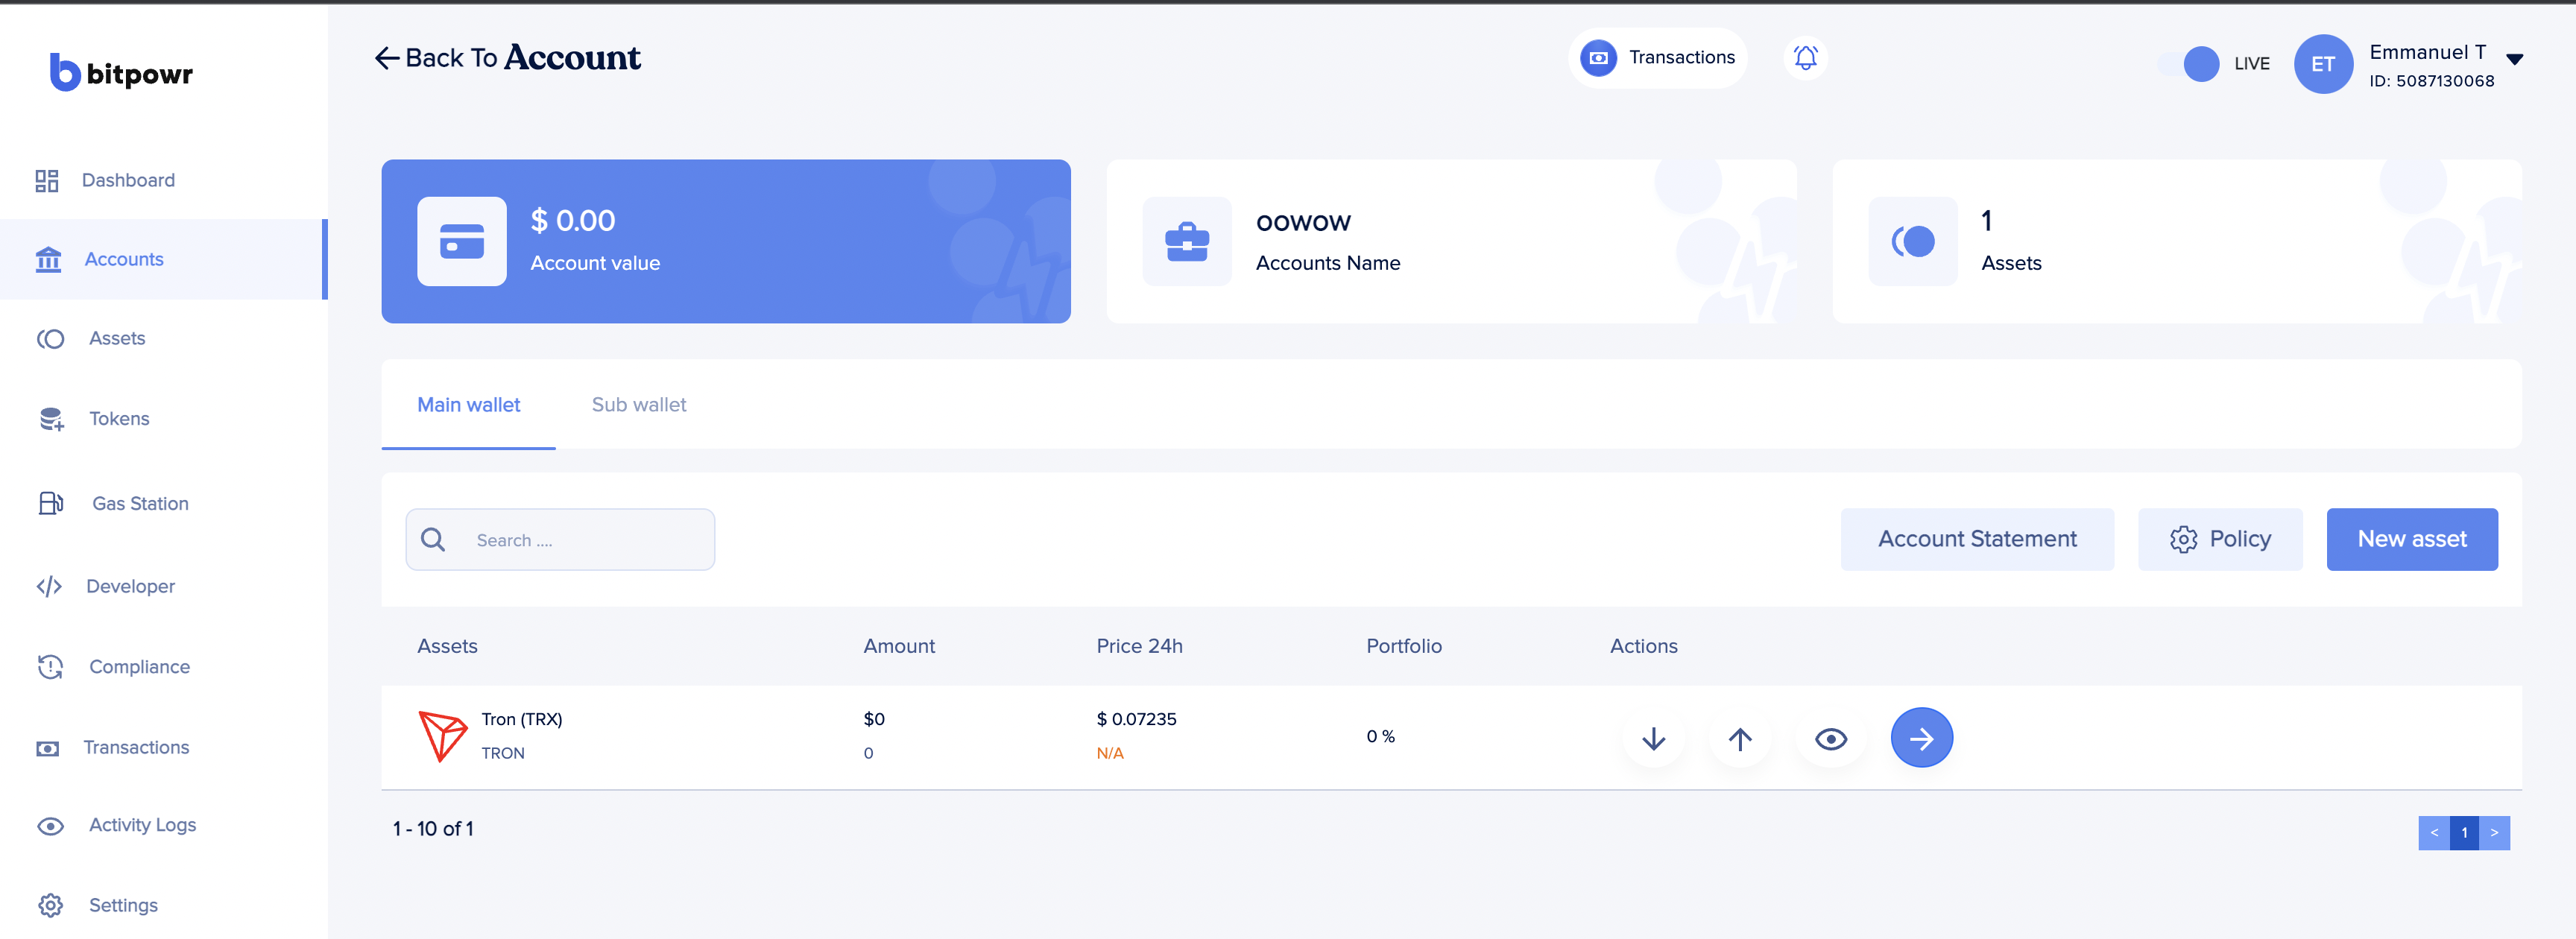Click the Developer code icon in sidebar
Image resolution: width=2576 pixels, height=939 pixels.
[49, 586]
